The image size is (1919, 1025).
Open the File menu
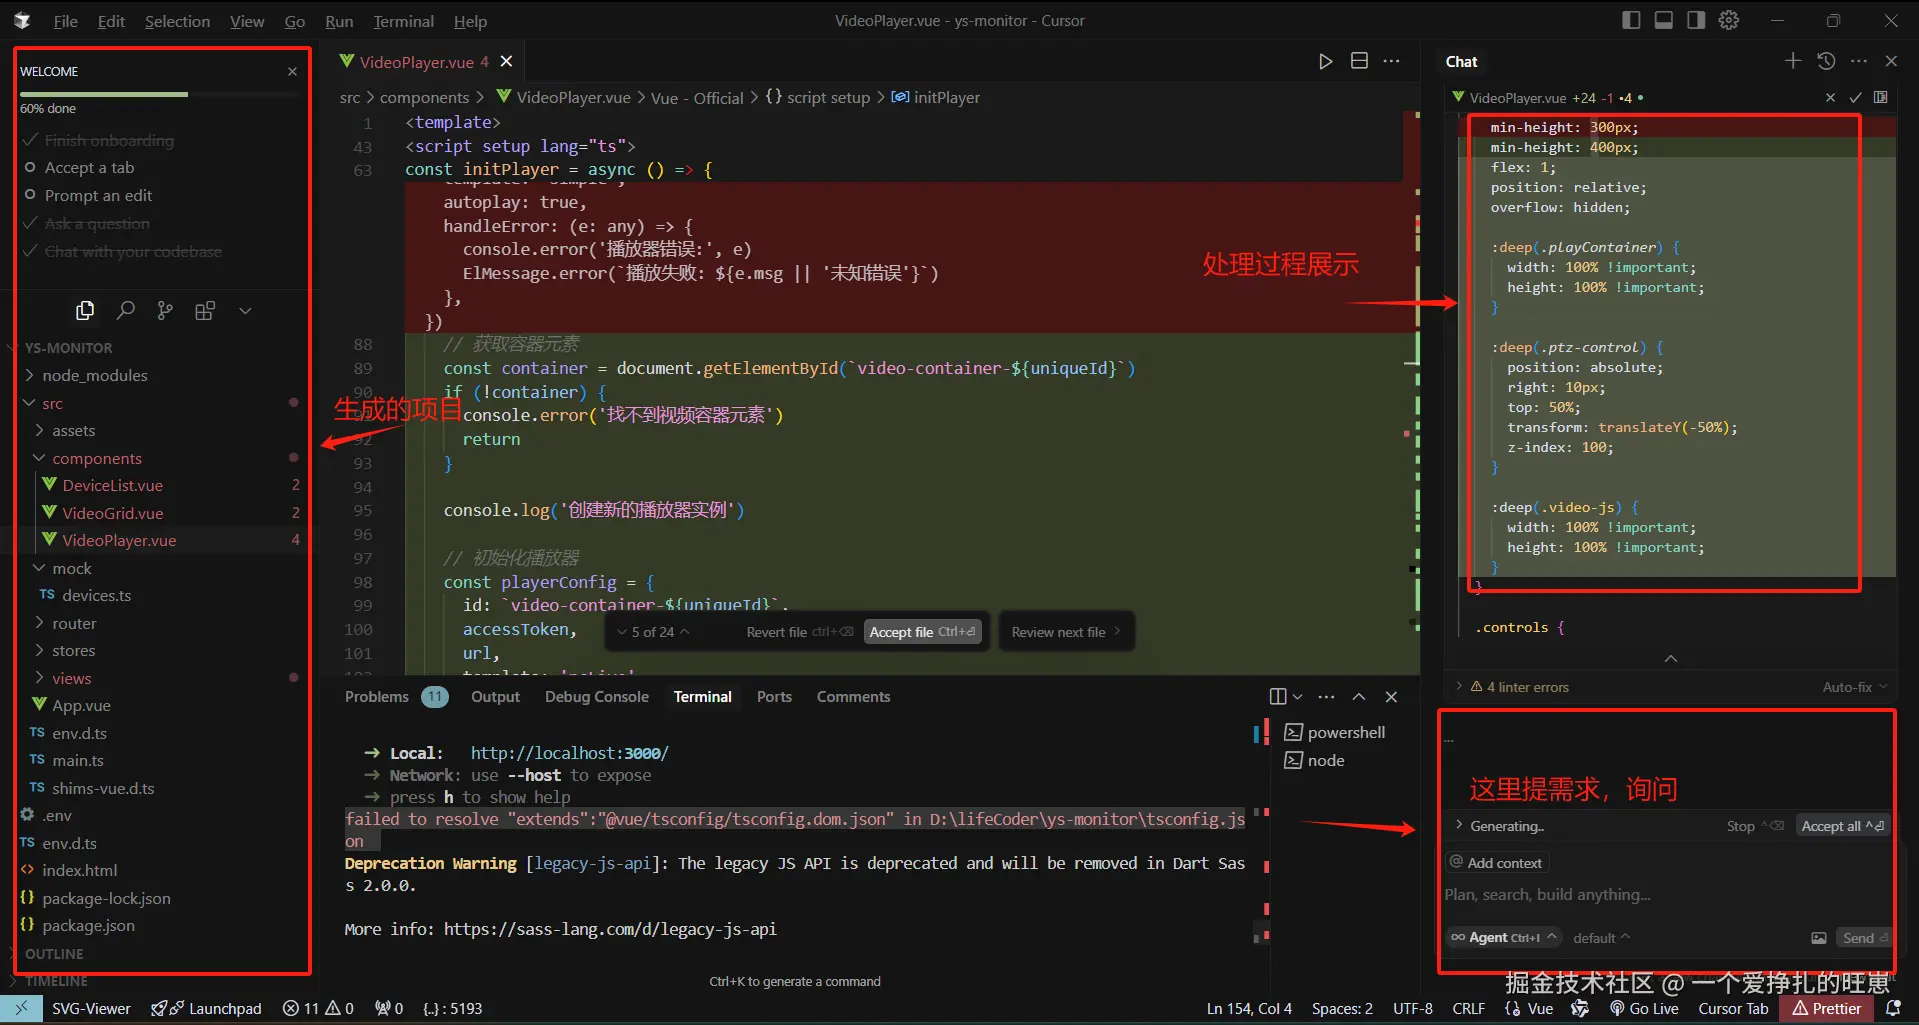click(x=65, y=21)
